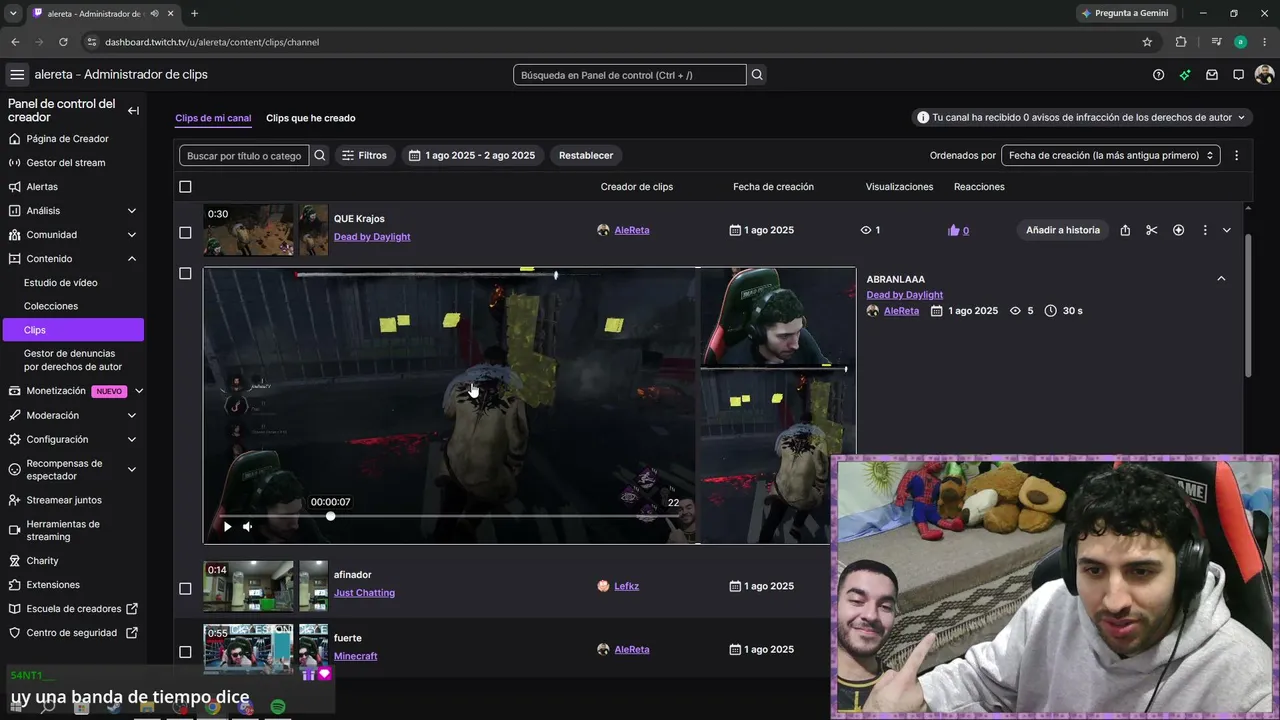Play the ABRANLAAA clip
The width and height of the screenshot is (1280, 720).
[227, 526]
